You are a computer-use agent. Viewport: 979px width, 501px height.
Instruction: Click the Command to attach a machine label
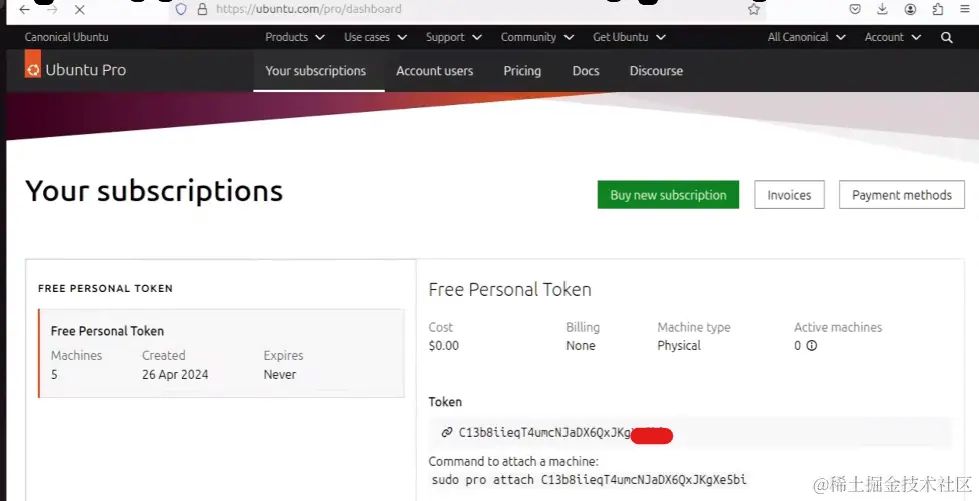pos(513,462)
